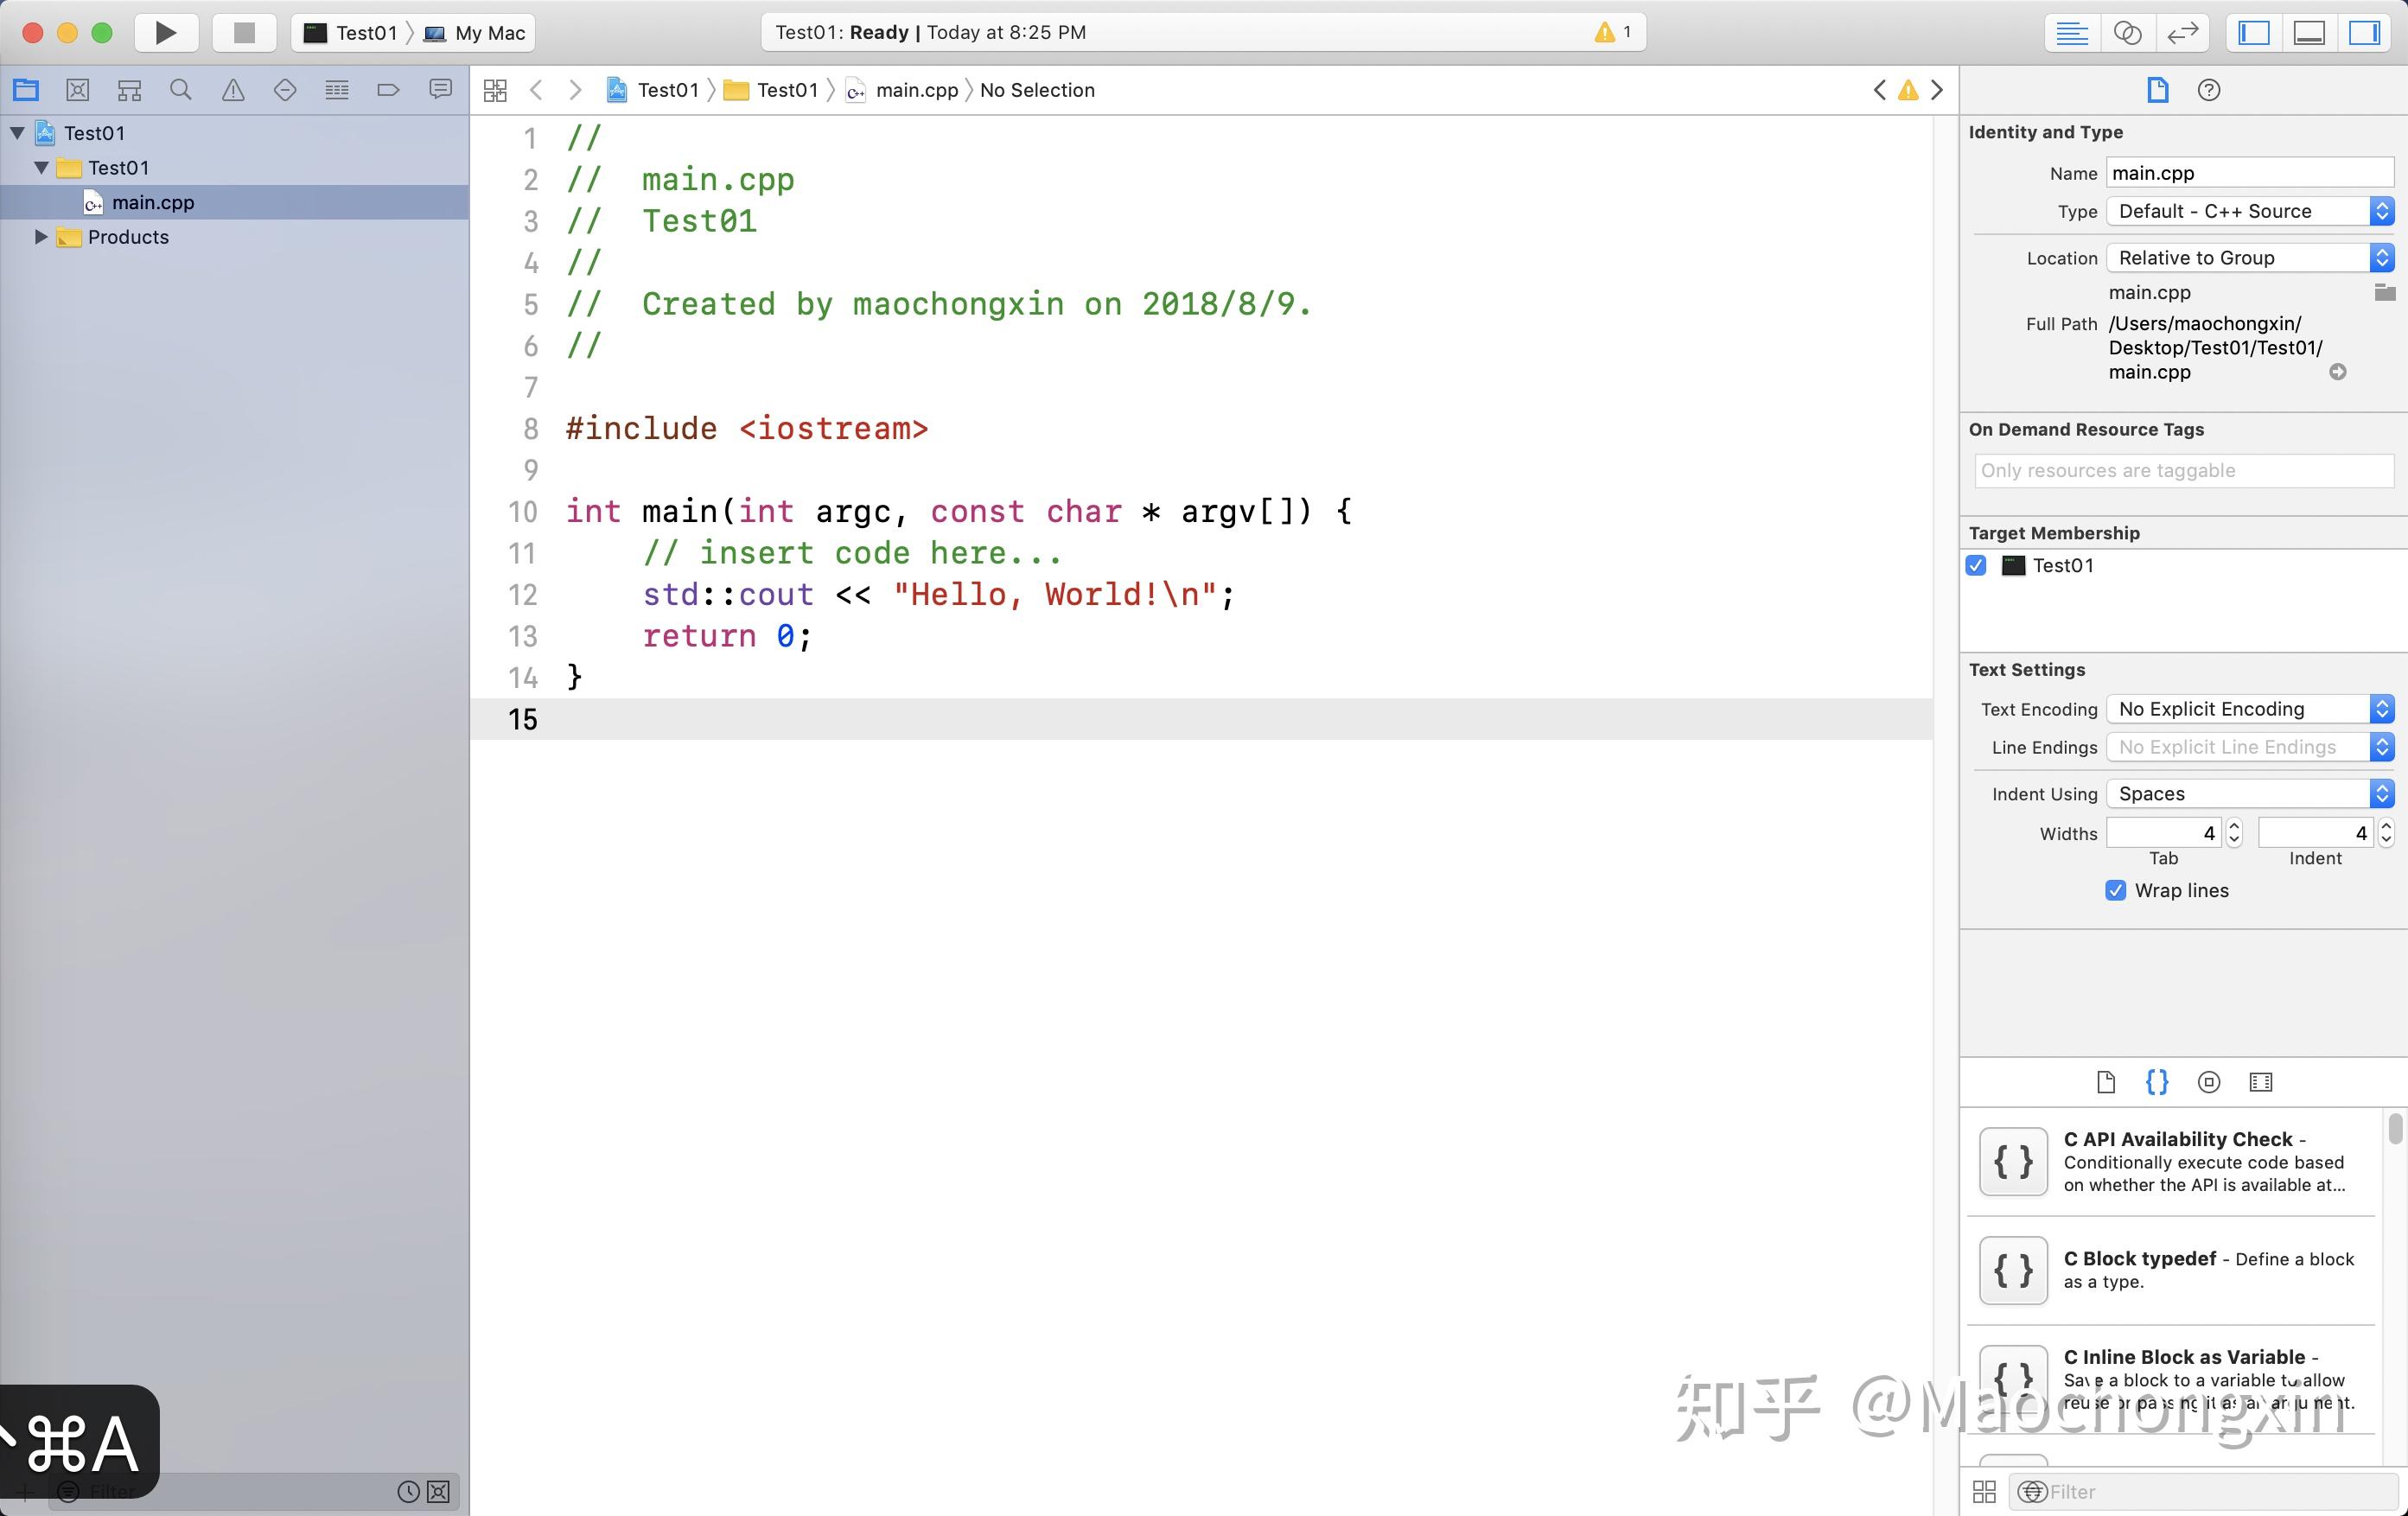Hide the right Utilities panel
The width and height of the screenshot is (2408, 1516).
click(2366, 32)
